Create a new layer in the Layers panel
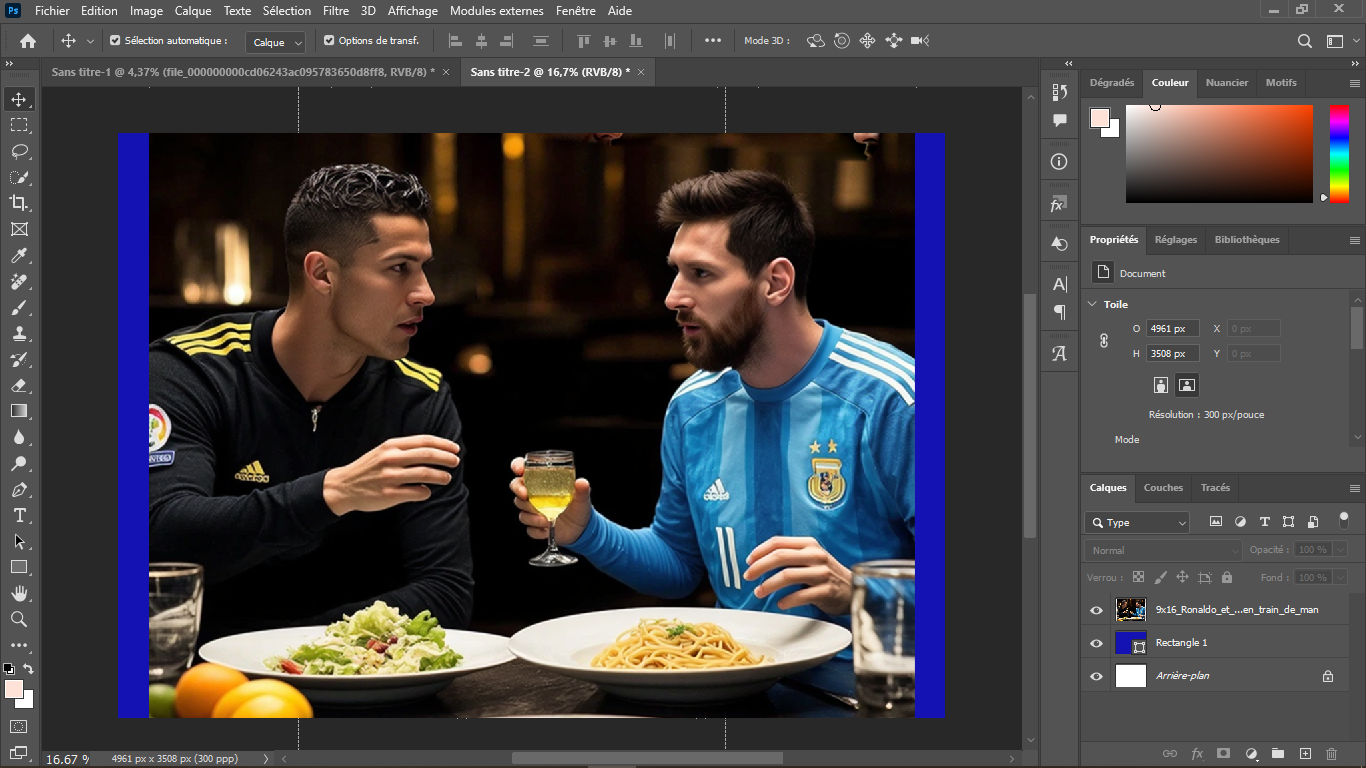This screenshot has height=768, width=1366. click(1303, 754)
